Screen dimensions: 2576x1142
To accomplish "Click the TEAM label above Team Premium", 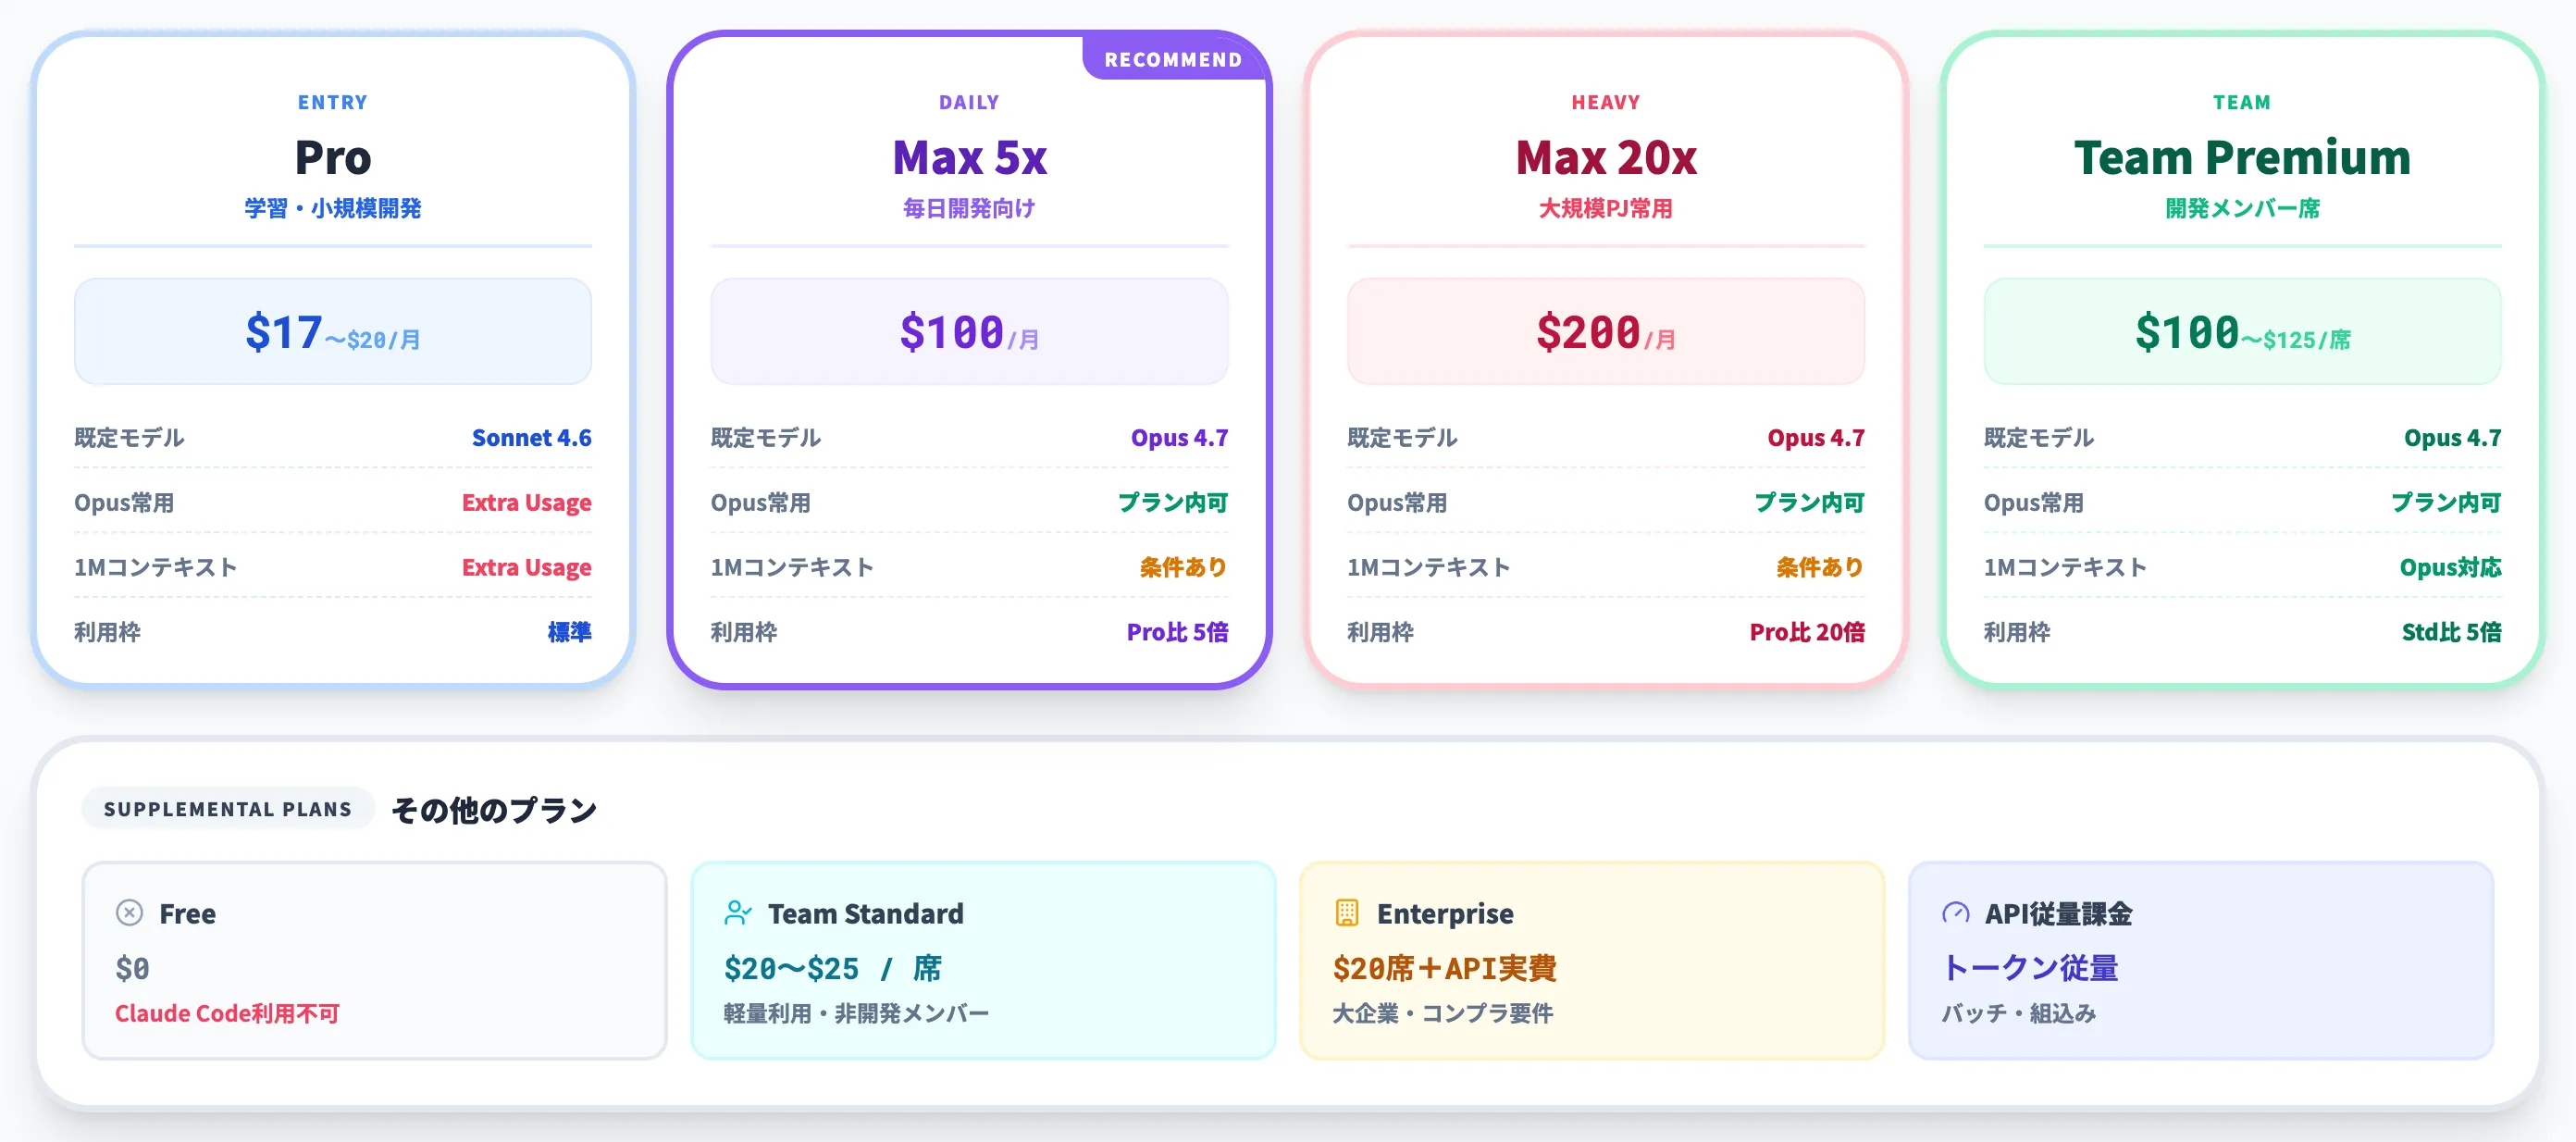I will [x=2242, y=102].
